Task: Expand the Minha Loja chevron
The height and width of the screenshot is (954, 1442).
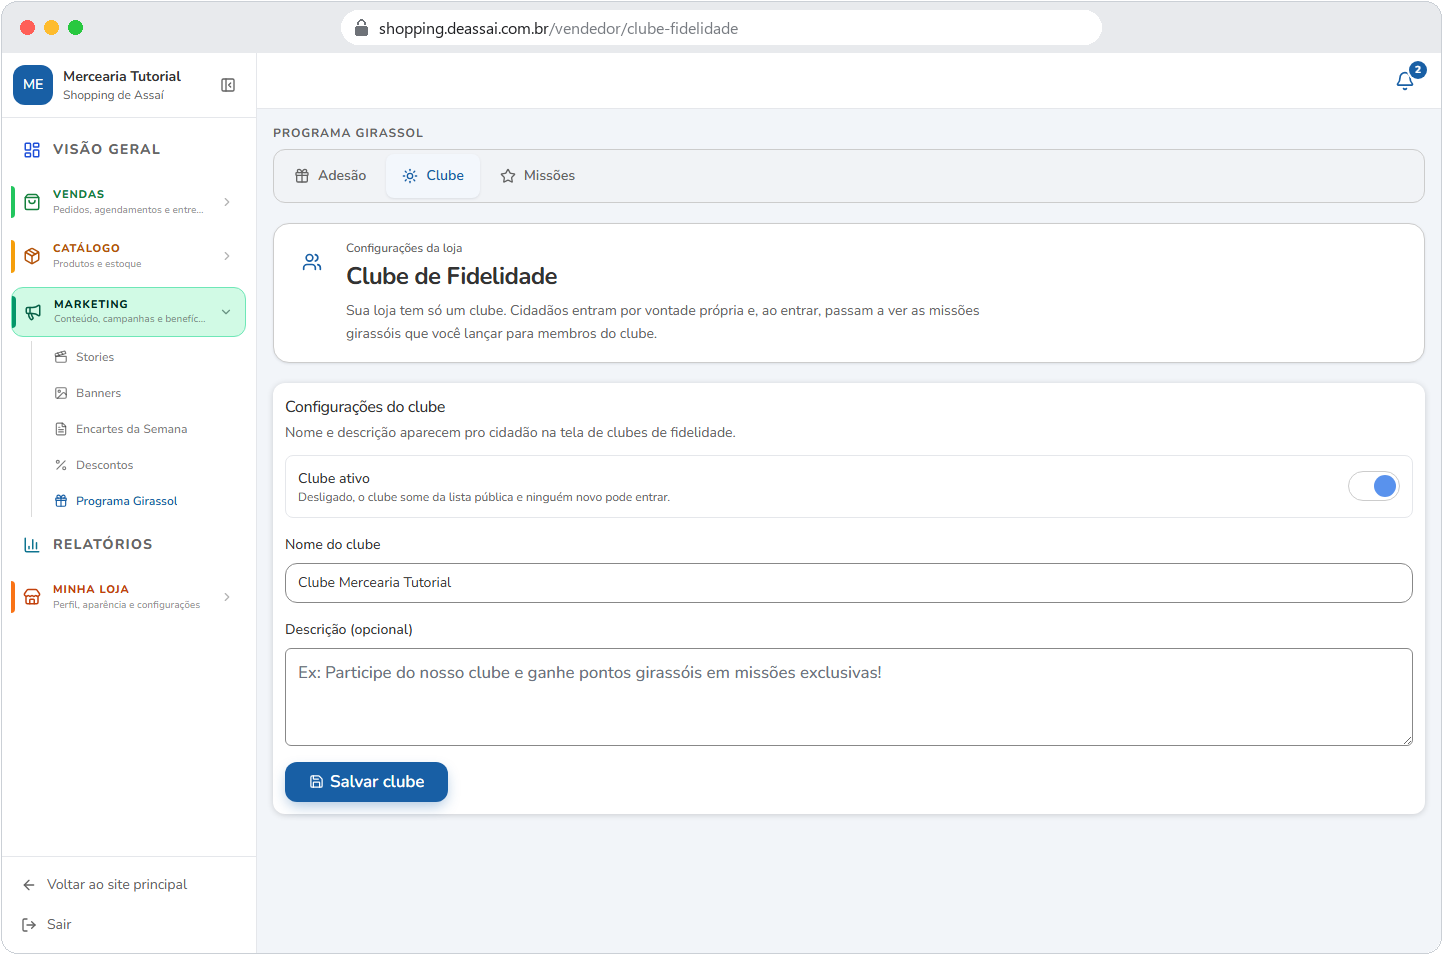Action: 227,597
